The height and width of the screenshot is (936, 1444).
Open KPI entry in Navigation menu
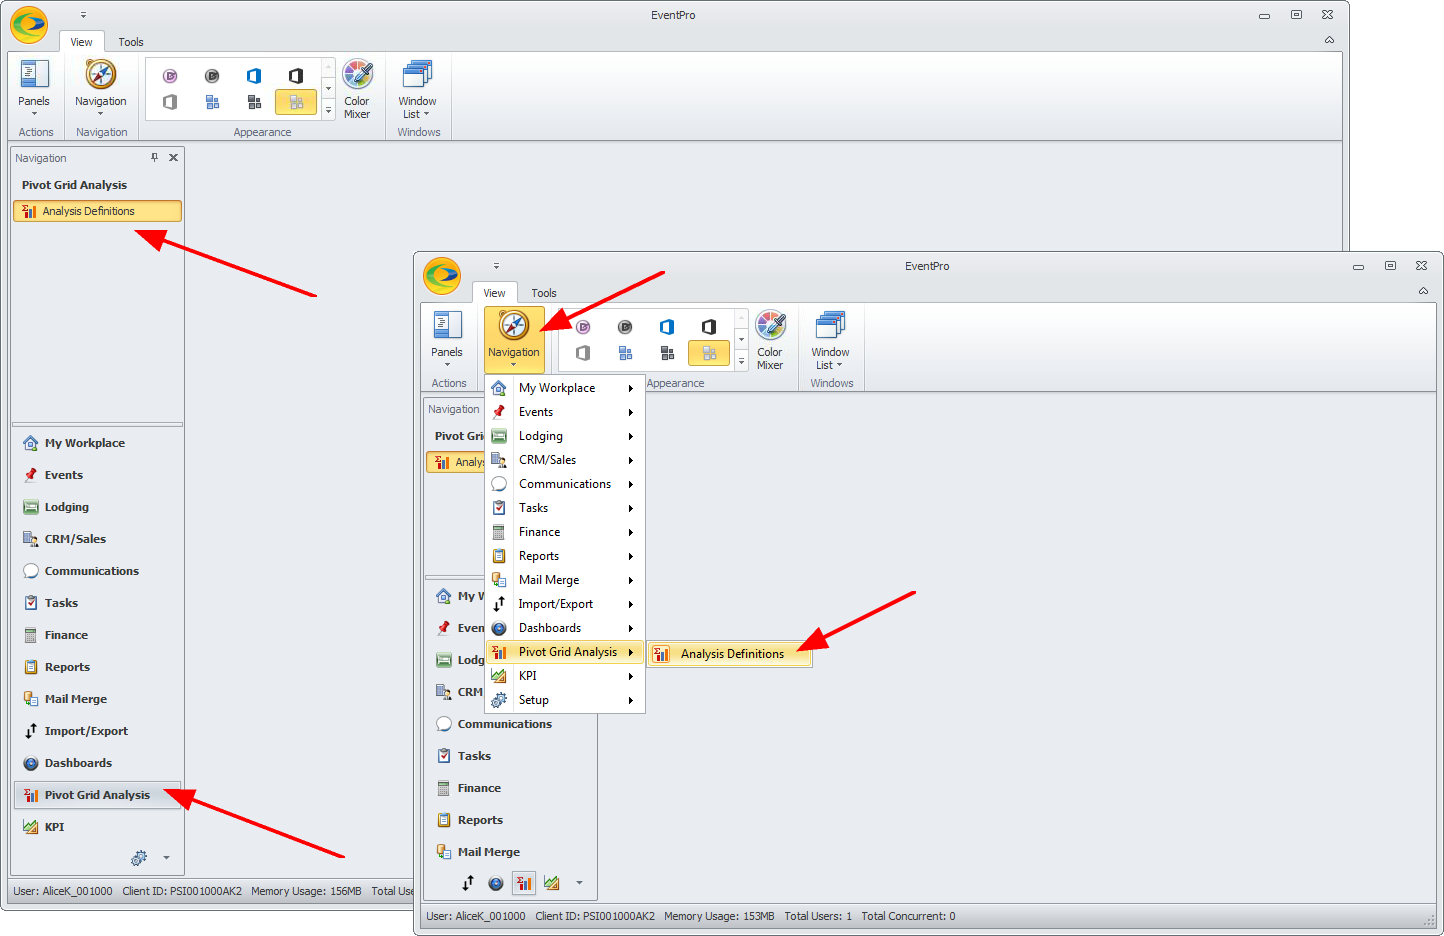(x=565, y=676)
